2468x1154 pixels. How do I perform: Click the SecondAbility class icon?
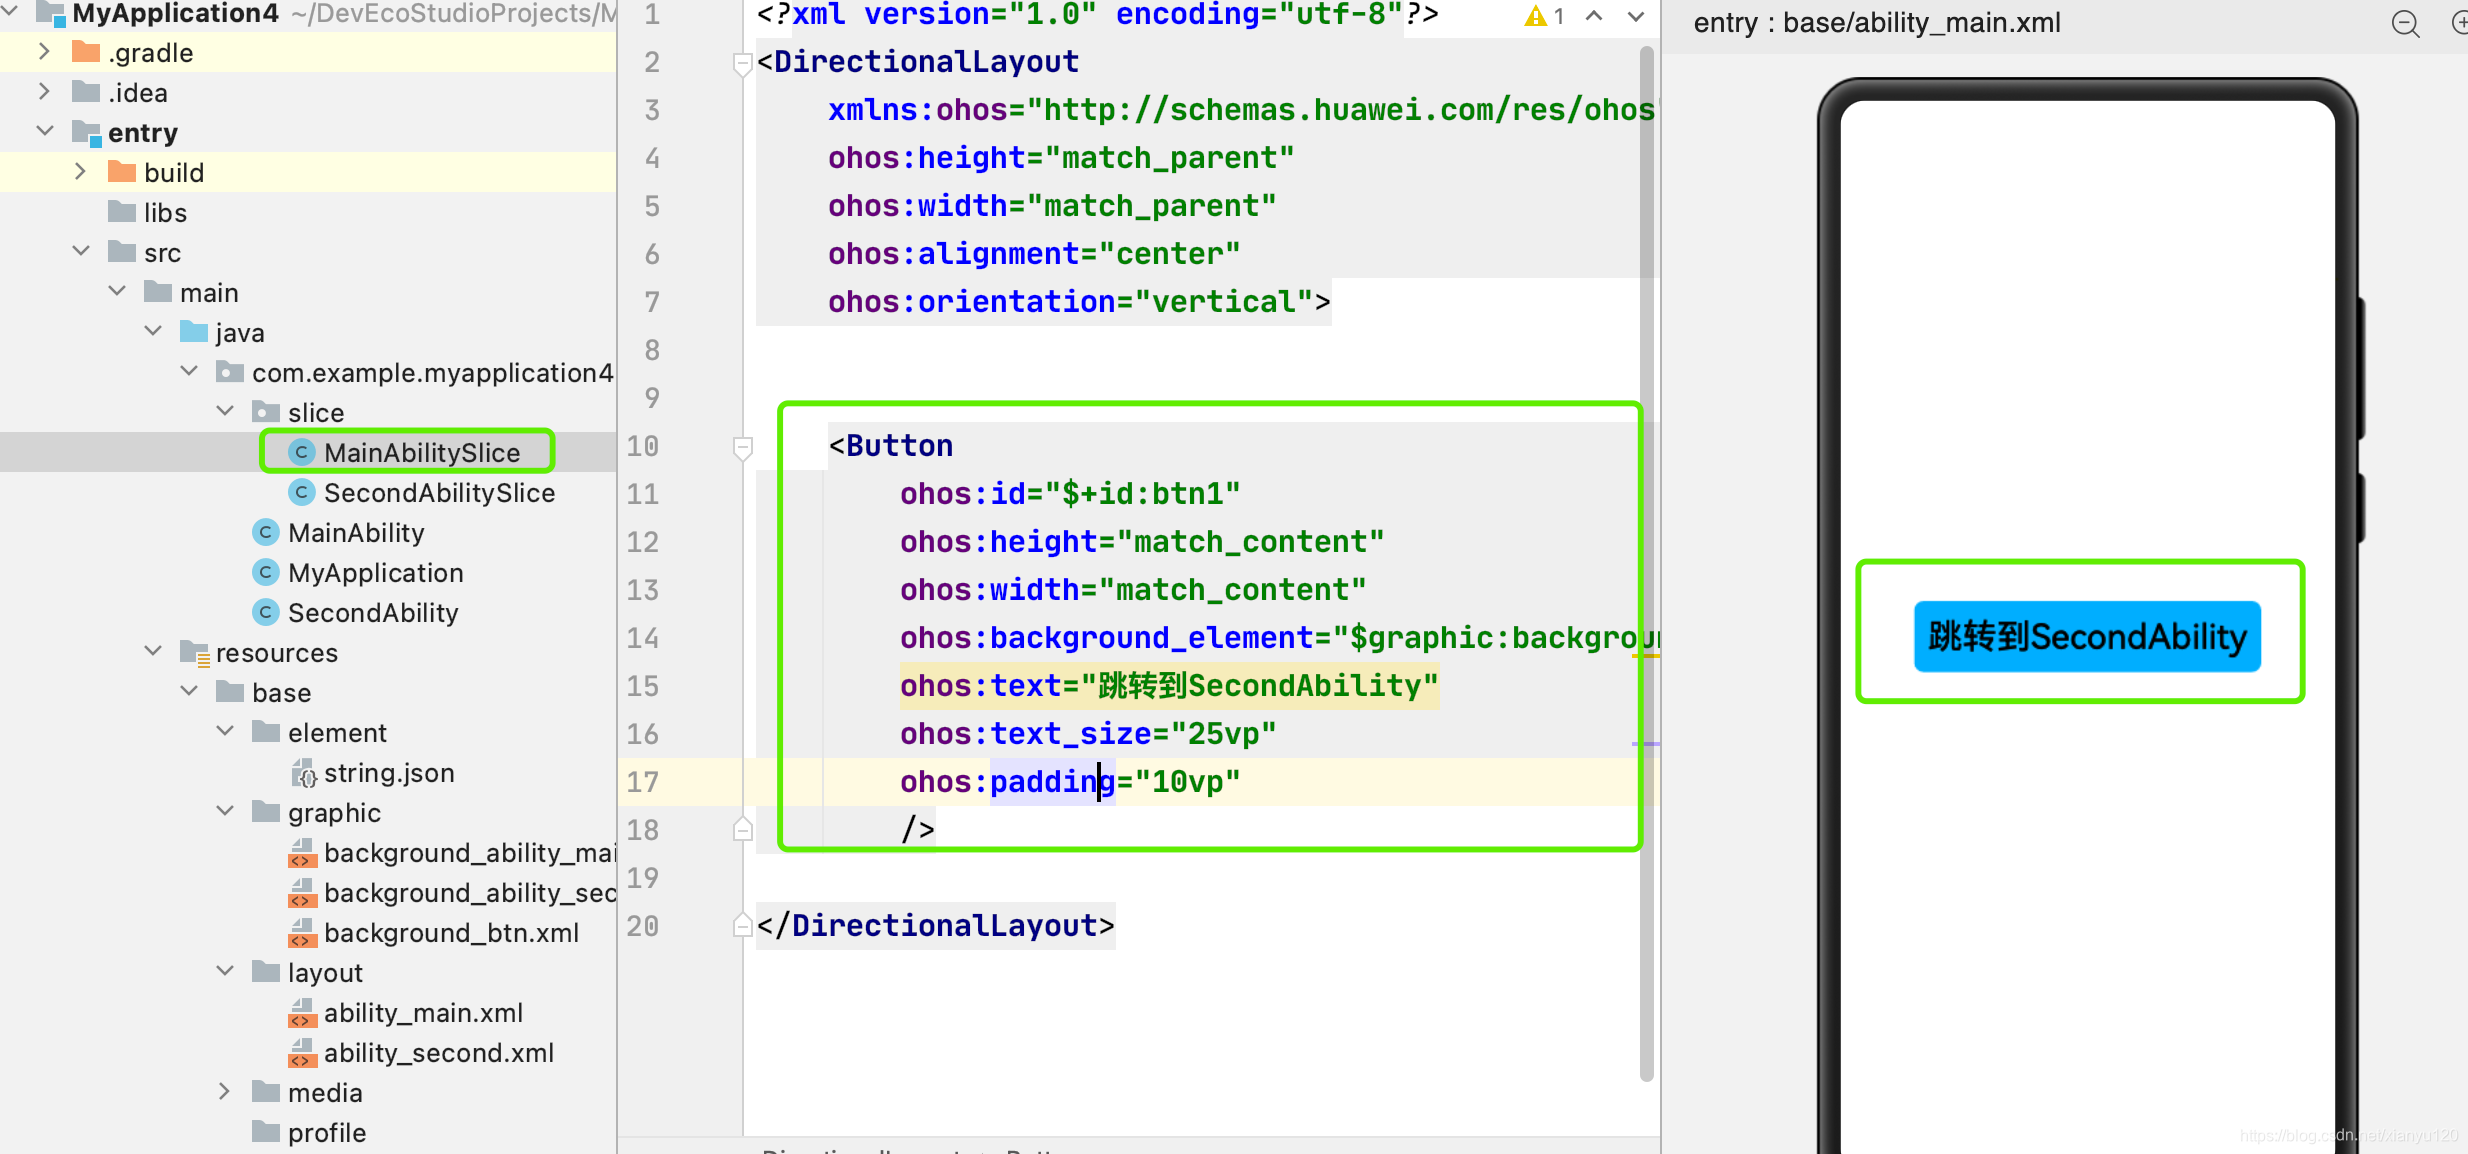coord(265,612)
